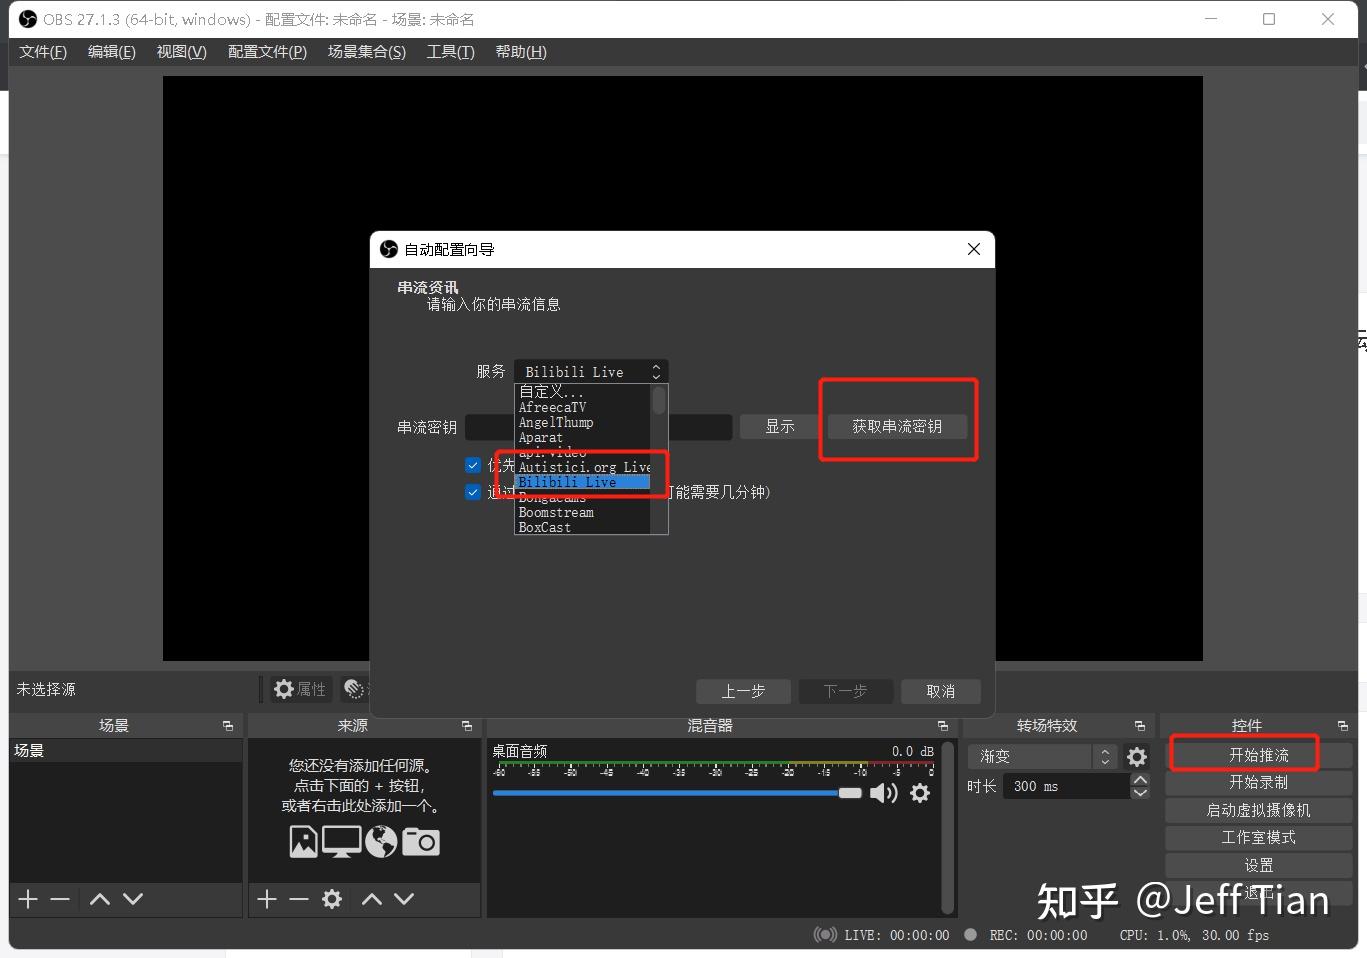Click 桌面音频 volume slider handle
The width and height of the screenshot is (1367, 958).
(x=850, y=793)
